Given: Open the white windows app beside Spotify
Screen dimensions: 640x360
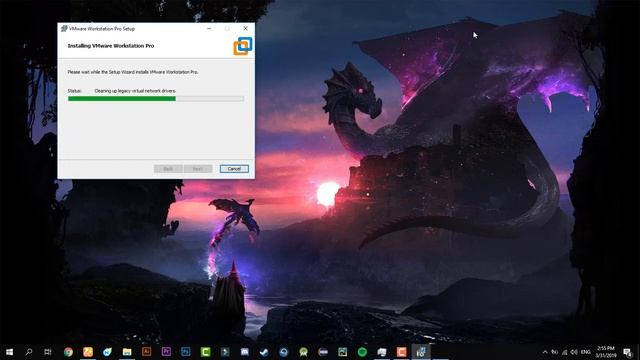Looking at the screenshot, I should 382,352.
